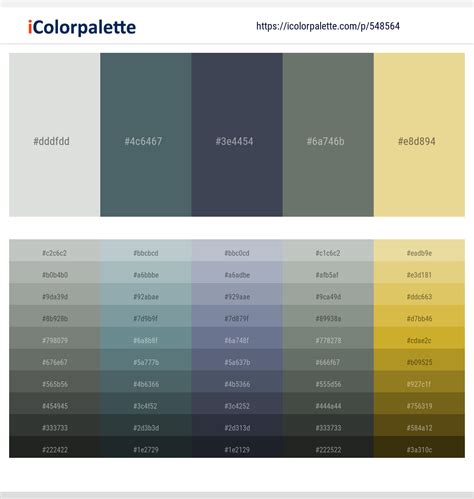Select the large #e8d894 pale yellow swatch
This screenshot has width=474, height=499.
(419, 135)
